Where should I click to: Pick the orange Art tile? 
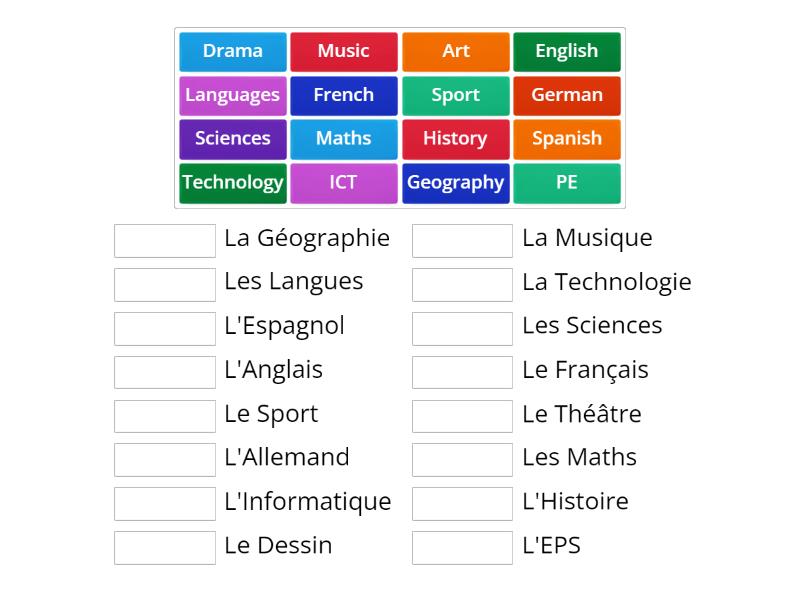[455, 51]
